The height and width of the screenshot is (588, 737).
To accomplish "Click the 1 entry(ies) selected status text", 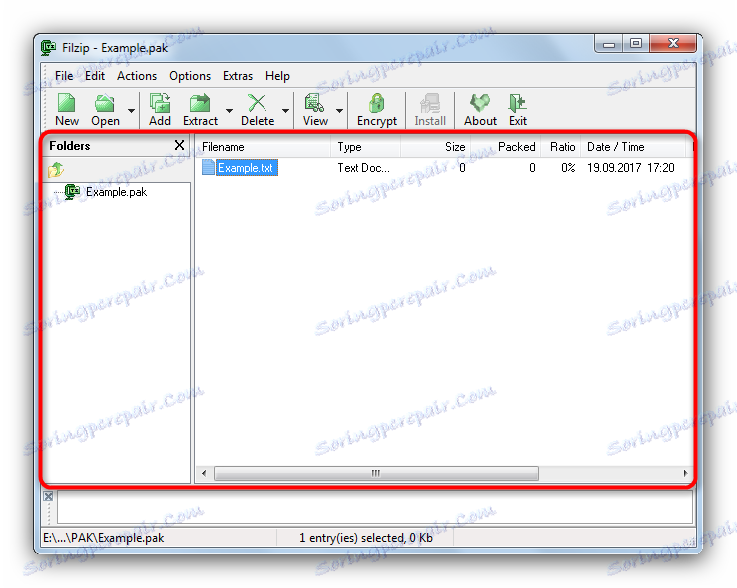I will click(x=366, y=538).
